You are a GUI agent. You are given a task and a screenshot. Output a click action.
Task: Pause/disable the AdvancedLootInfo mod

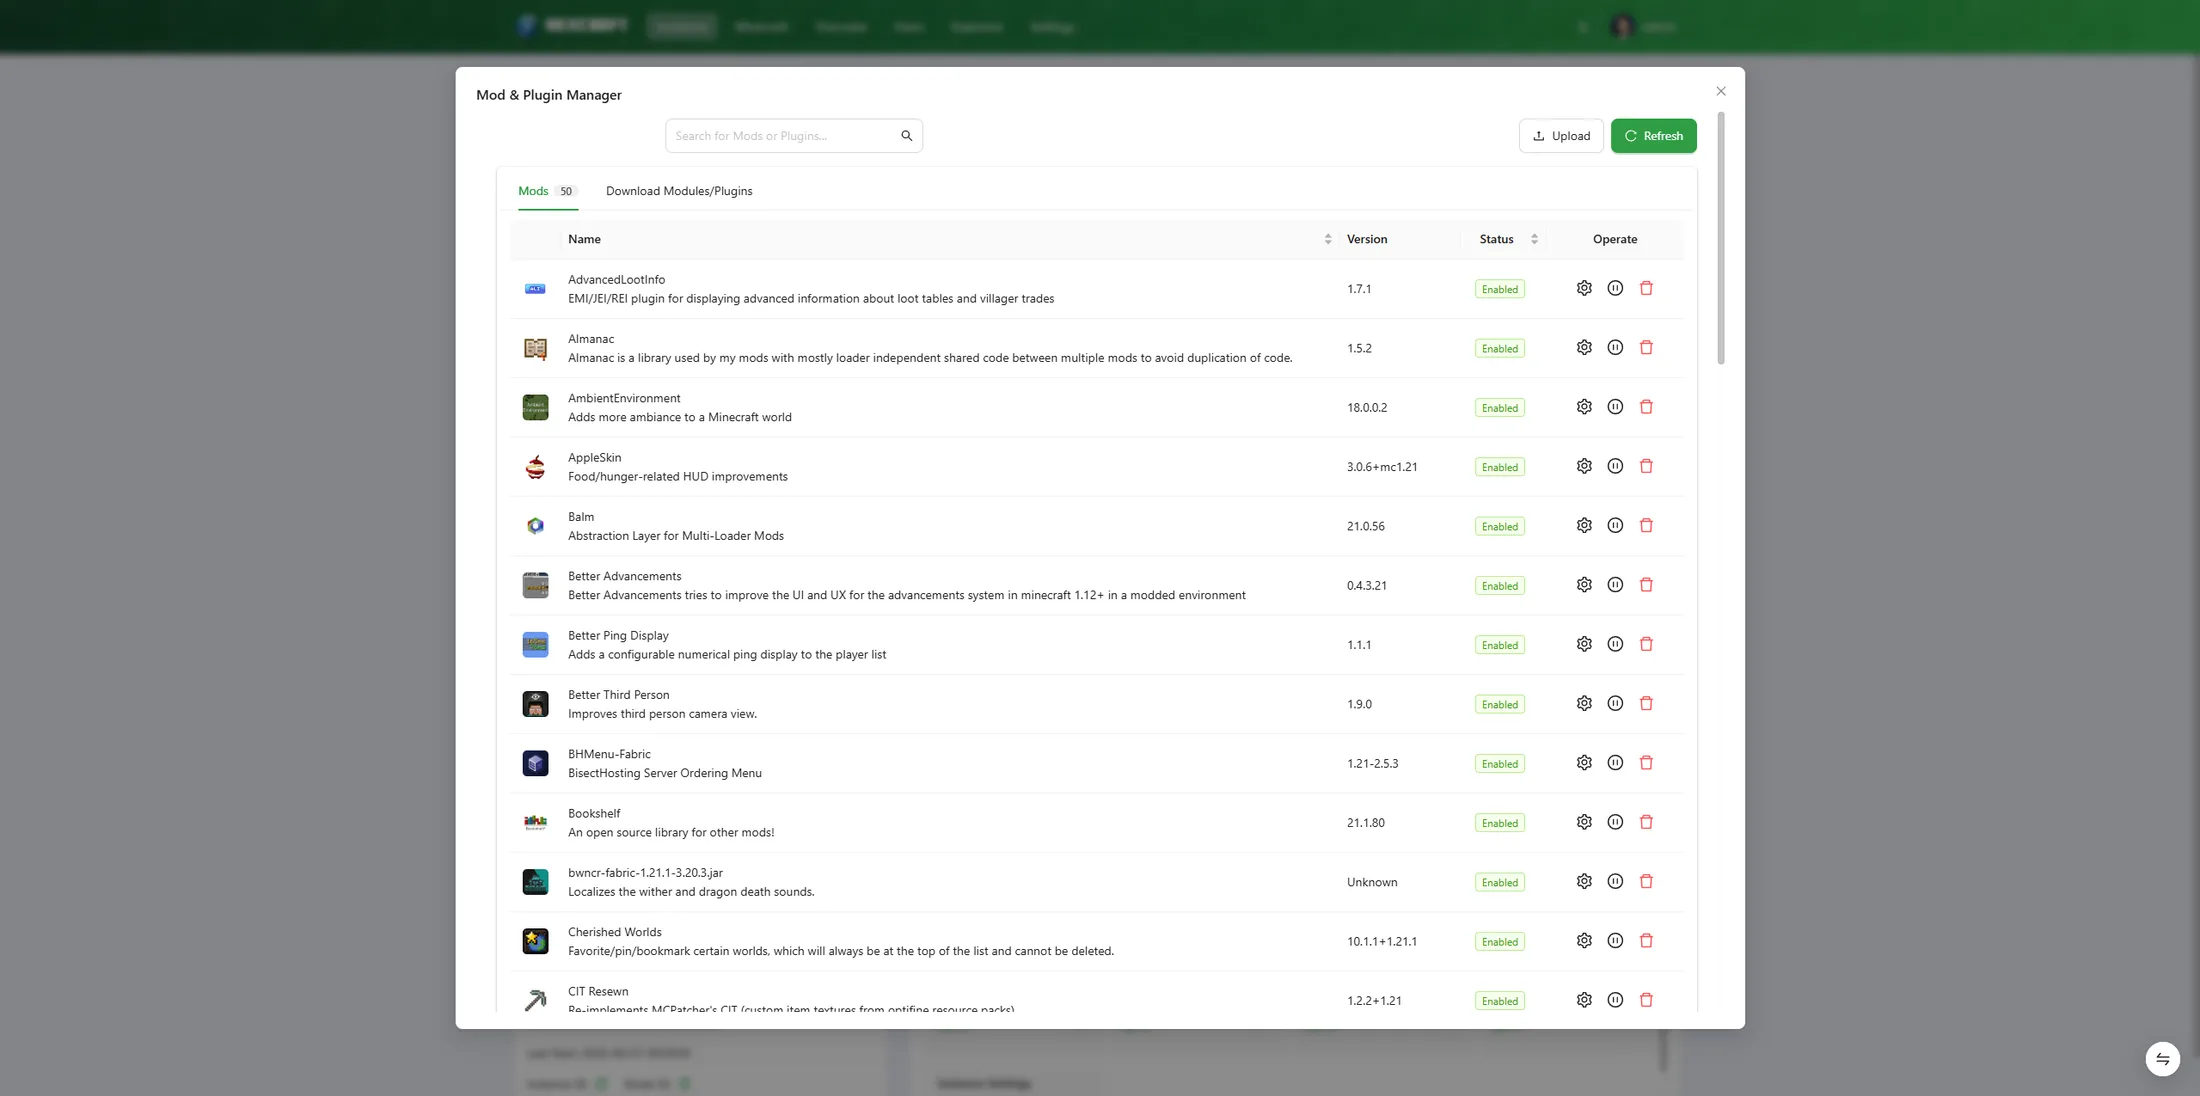tap(1615, 288)
